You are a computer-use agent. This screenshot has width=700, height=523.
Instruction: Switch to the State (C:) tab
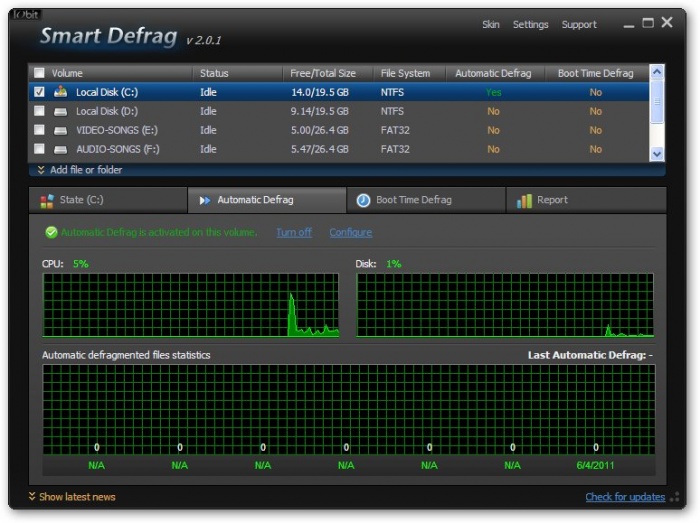pyautogui.click(x=108, y=200)
